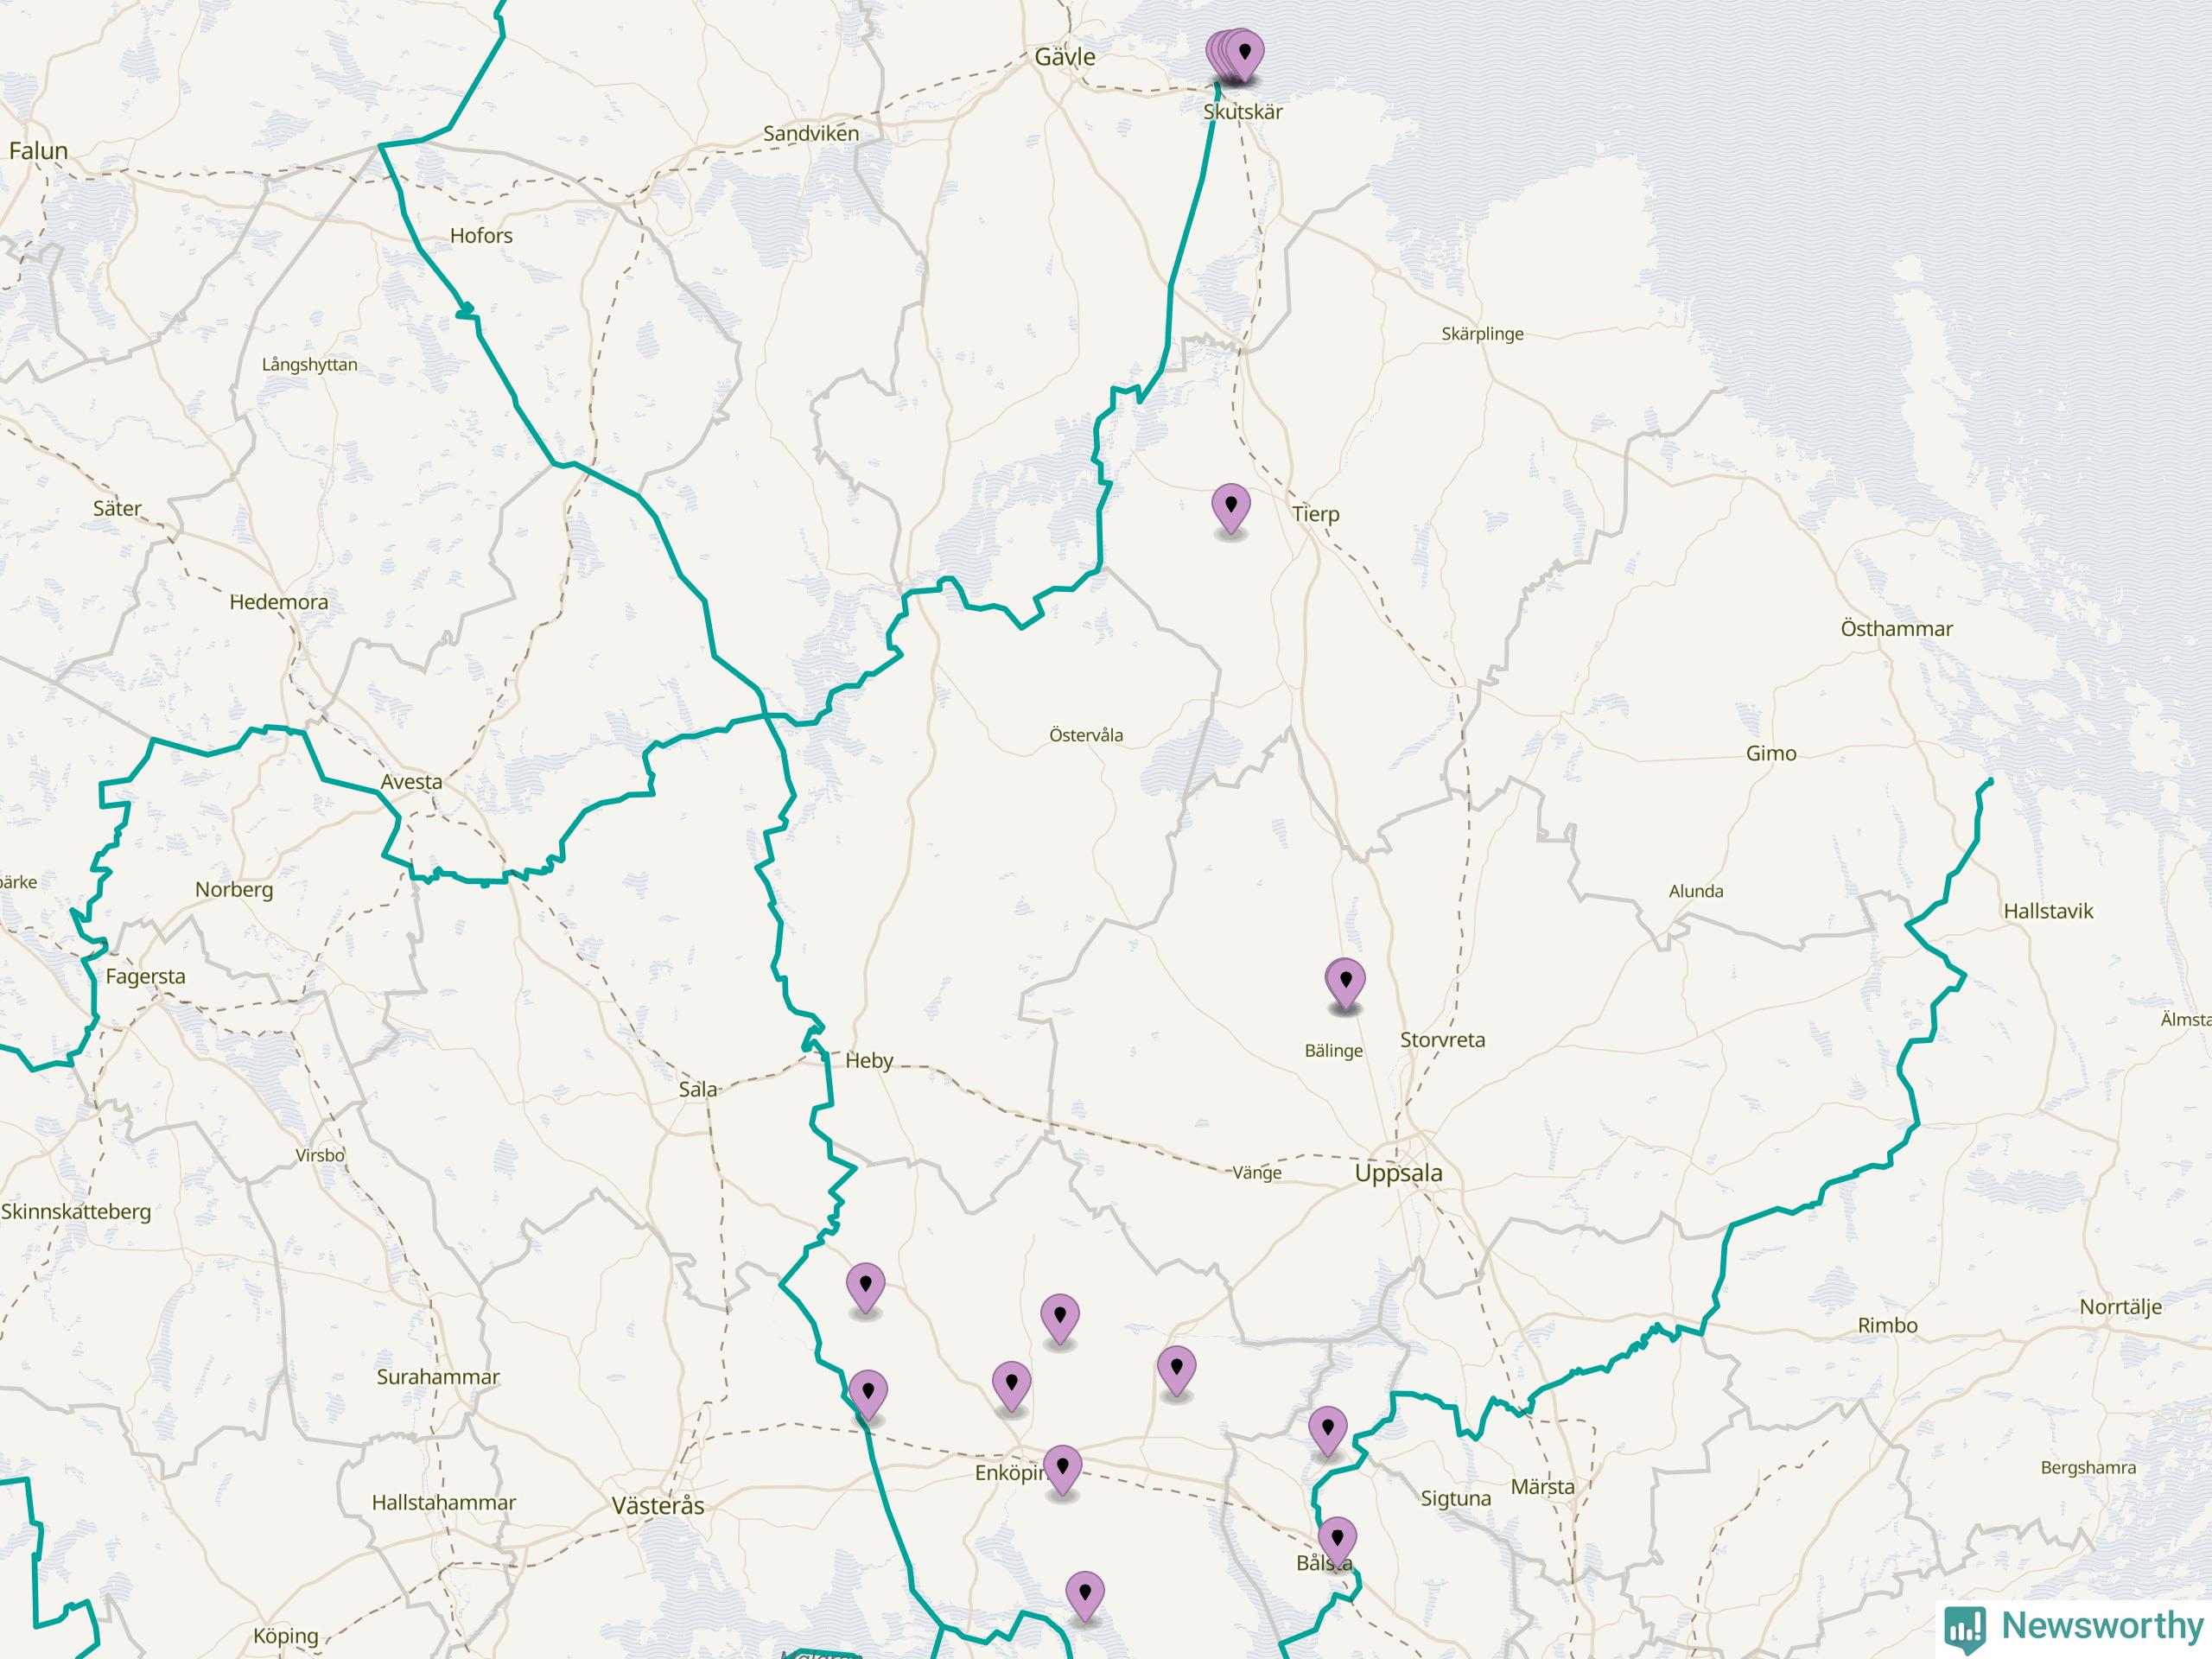The height and width of the screenshot is (1659, 2212).
Task: Click the Västerås city label
Action: [x=658, y=1505]
